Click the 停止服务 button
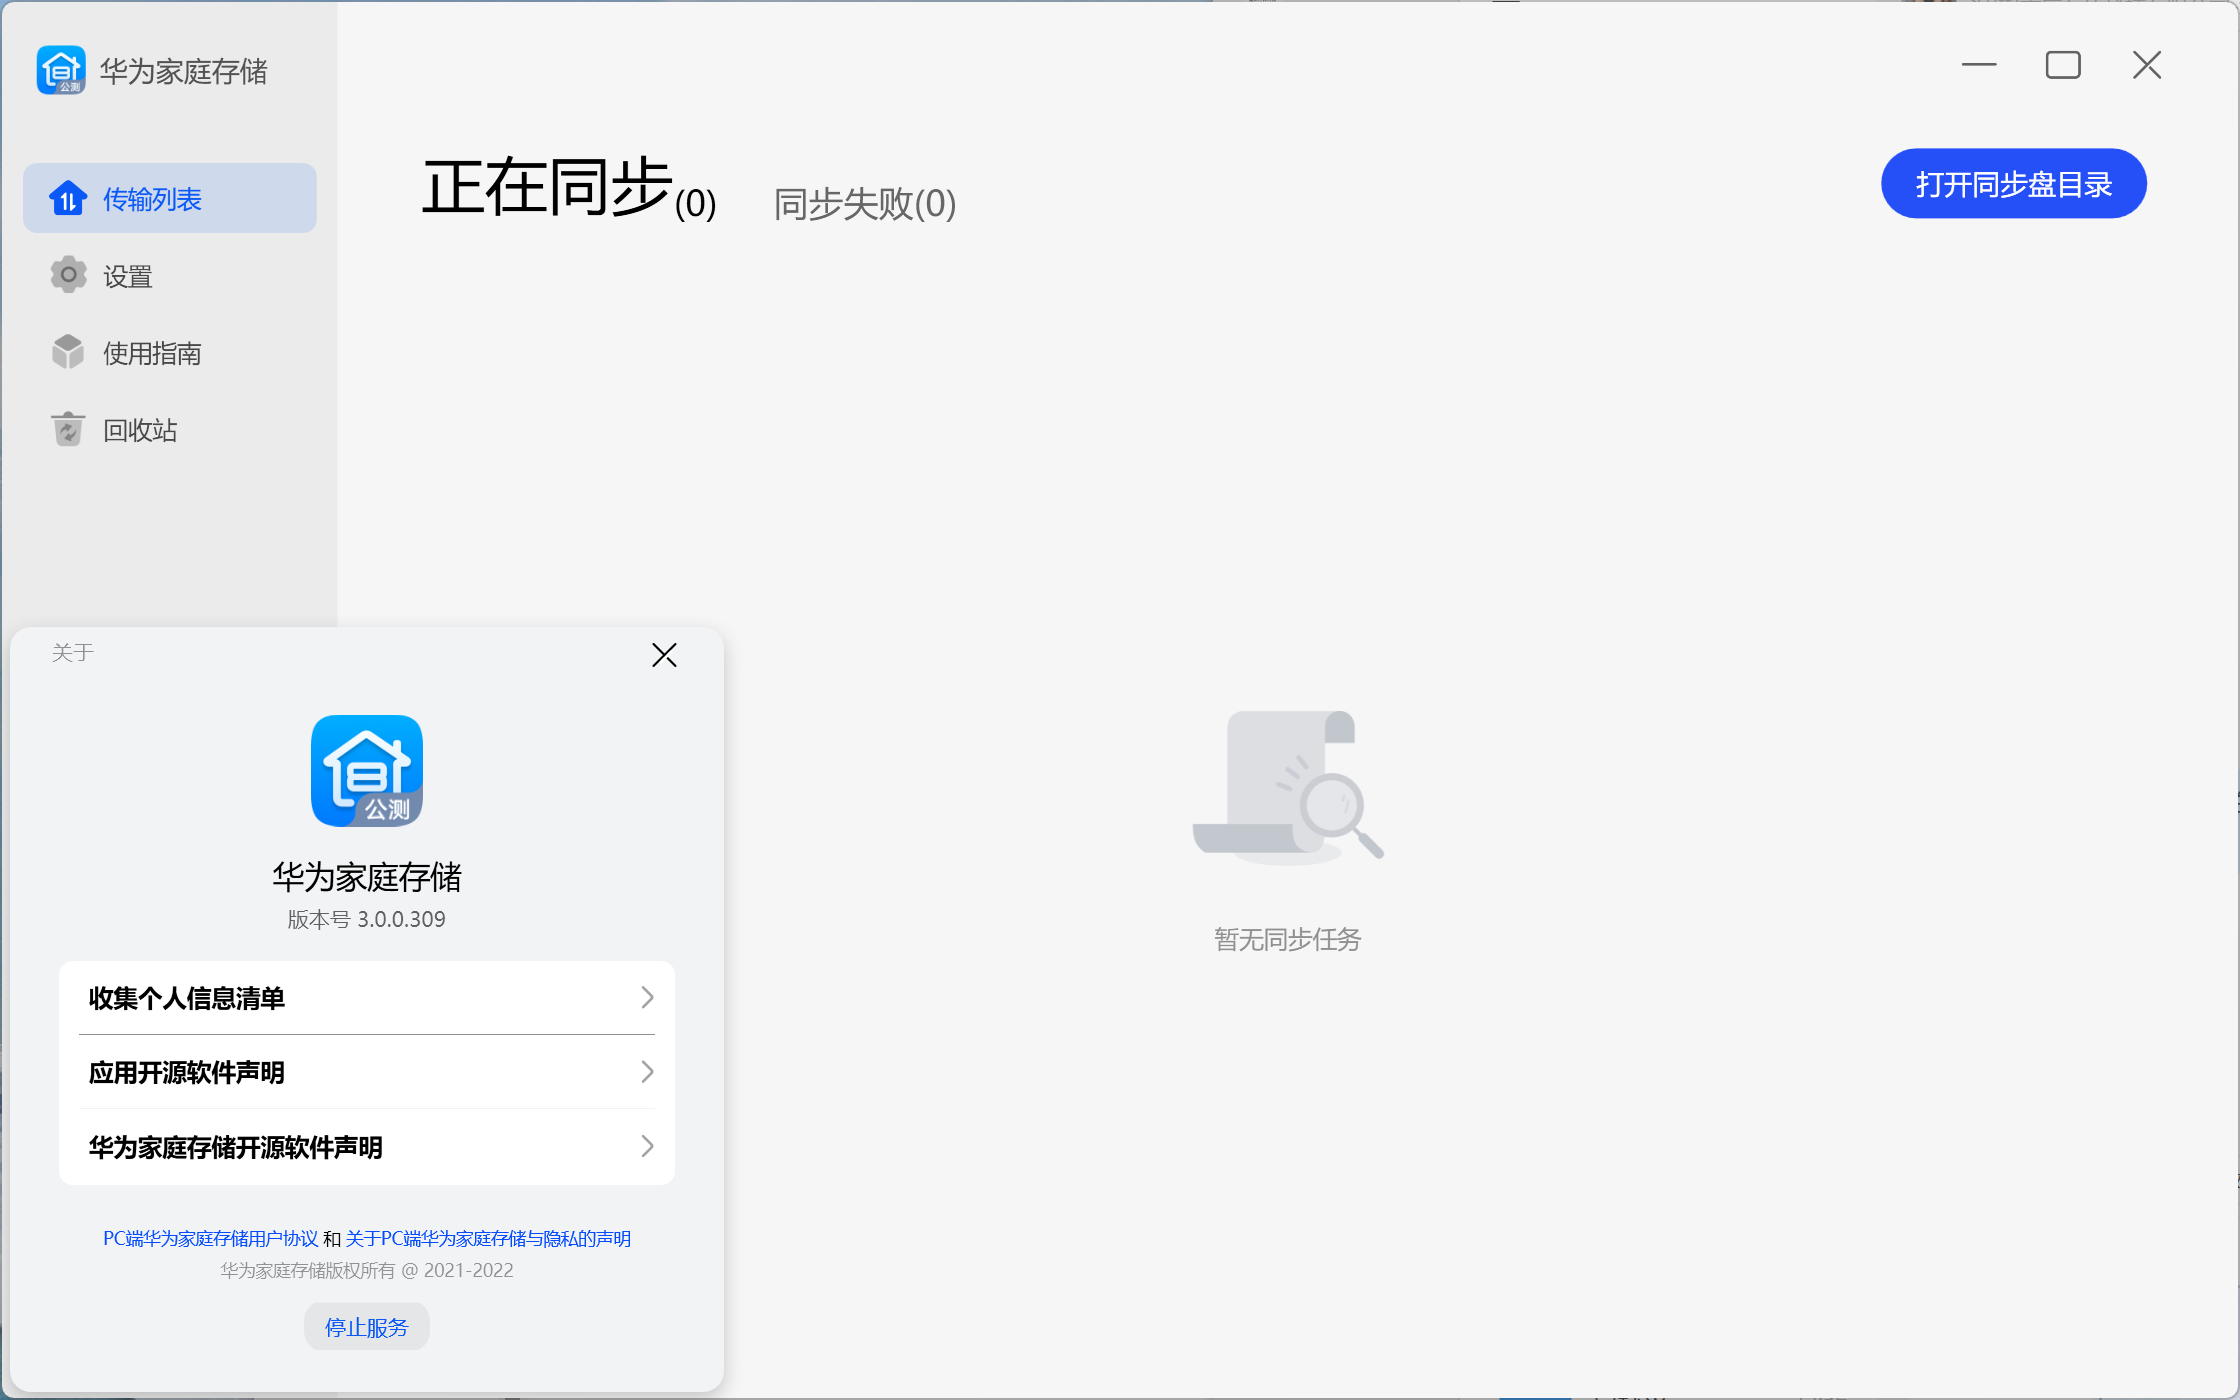Screen dimensions: 2240x1400 [x=367, y=1327]
